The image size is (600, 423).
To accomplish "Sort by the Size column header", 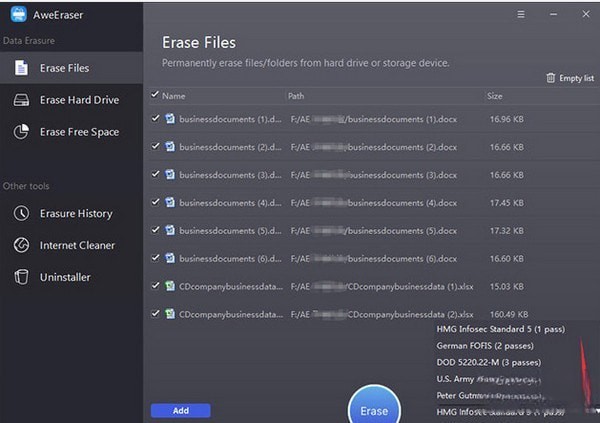I will click(x=494, y=96).
